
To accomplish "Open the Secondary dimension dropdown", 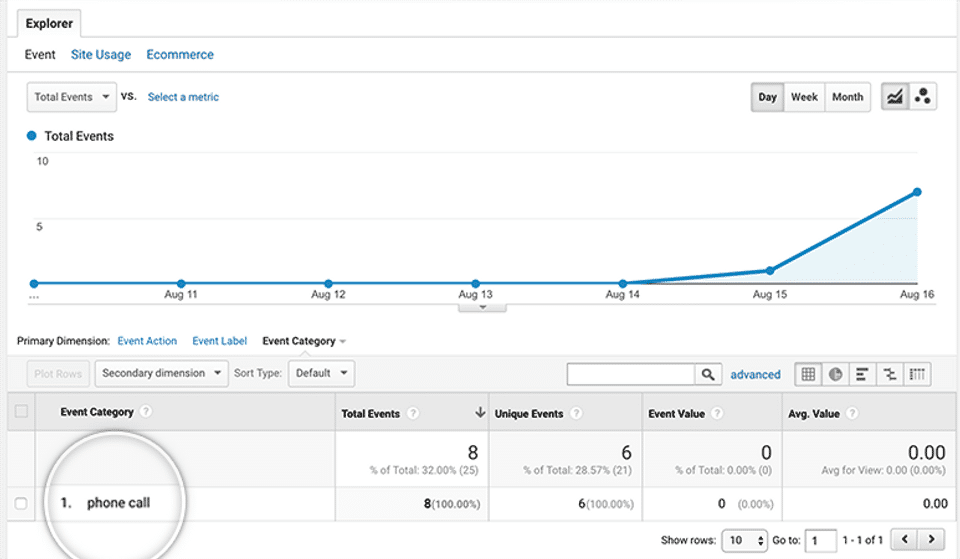I will [x=164, y=373].
